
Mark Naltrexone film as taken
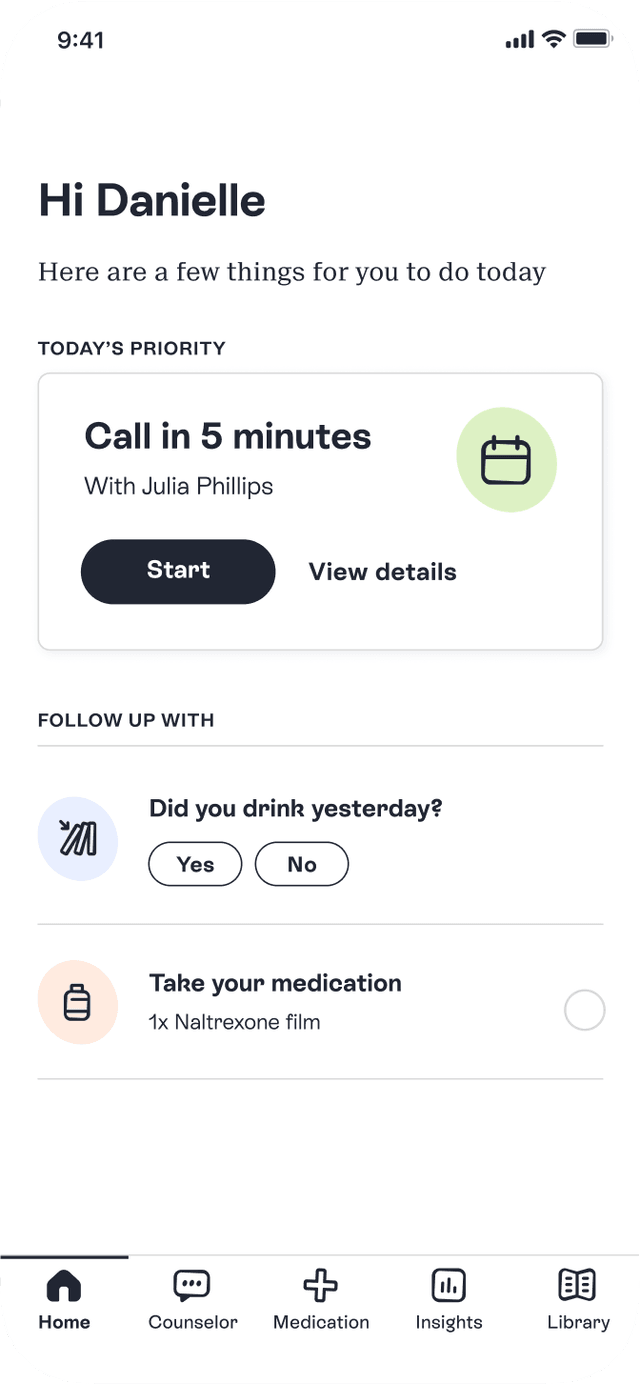pyautogui.click(x=585, y=1010)
